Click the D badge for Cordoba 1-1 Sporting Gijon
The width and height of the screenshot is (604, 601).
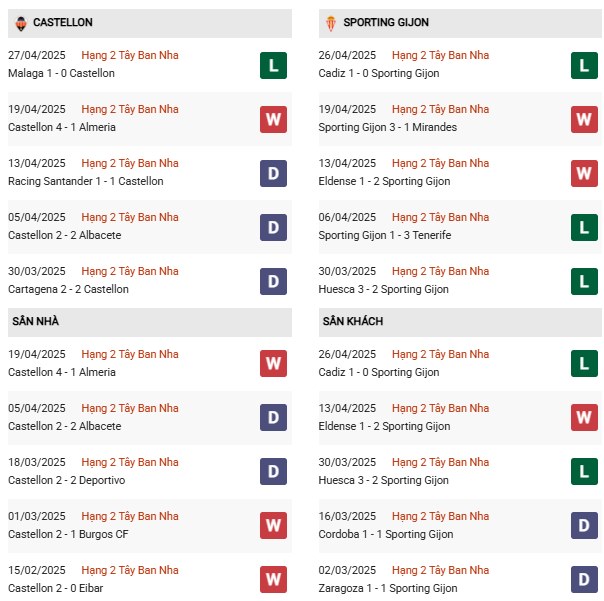584,525
